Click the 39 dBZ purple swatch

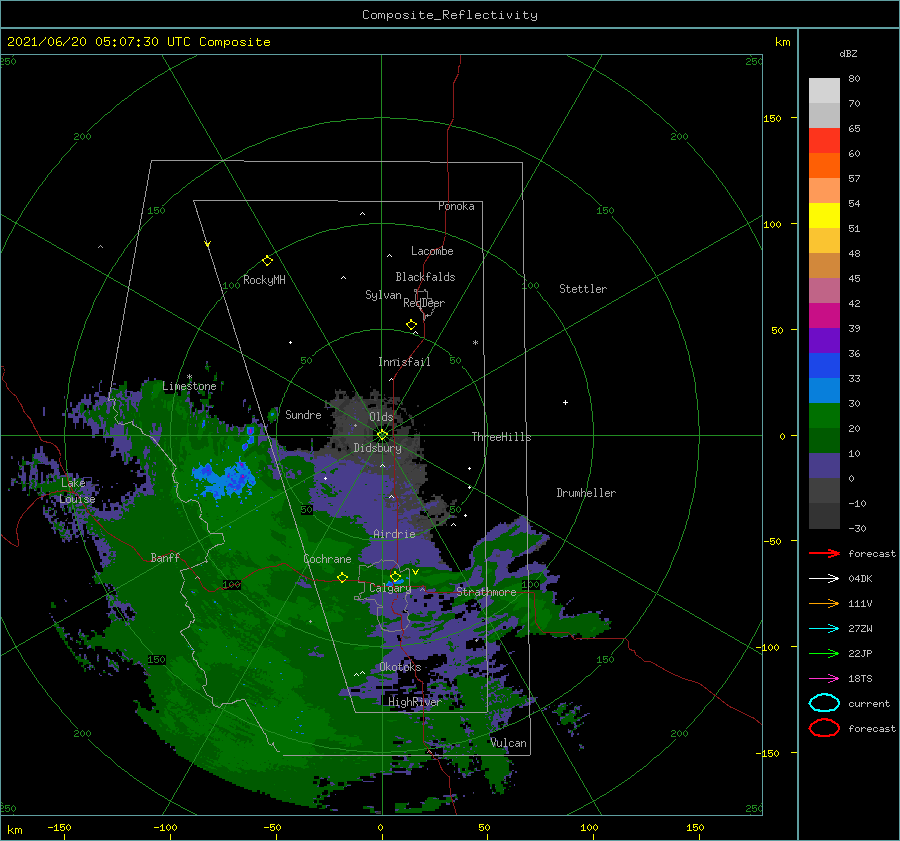coord(824,340)
